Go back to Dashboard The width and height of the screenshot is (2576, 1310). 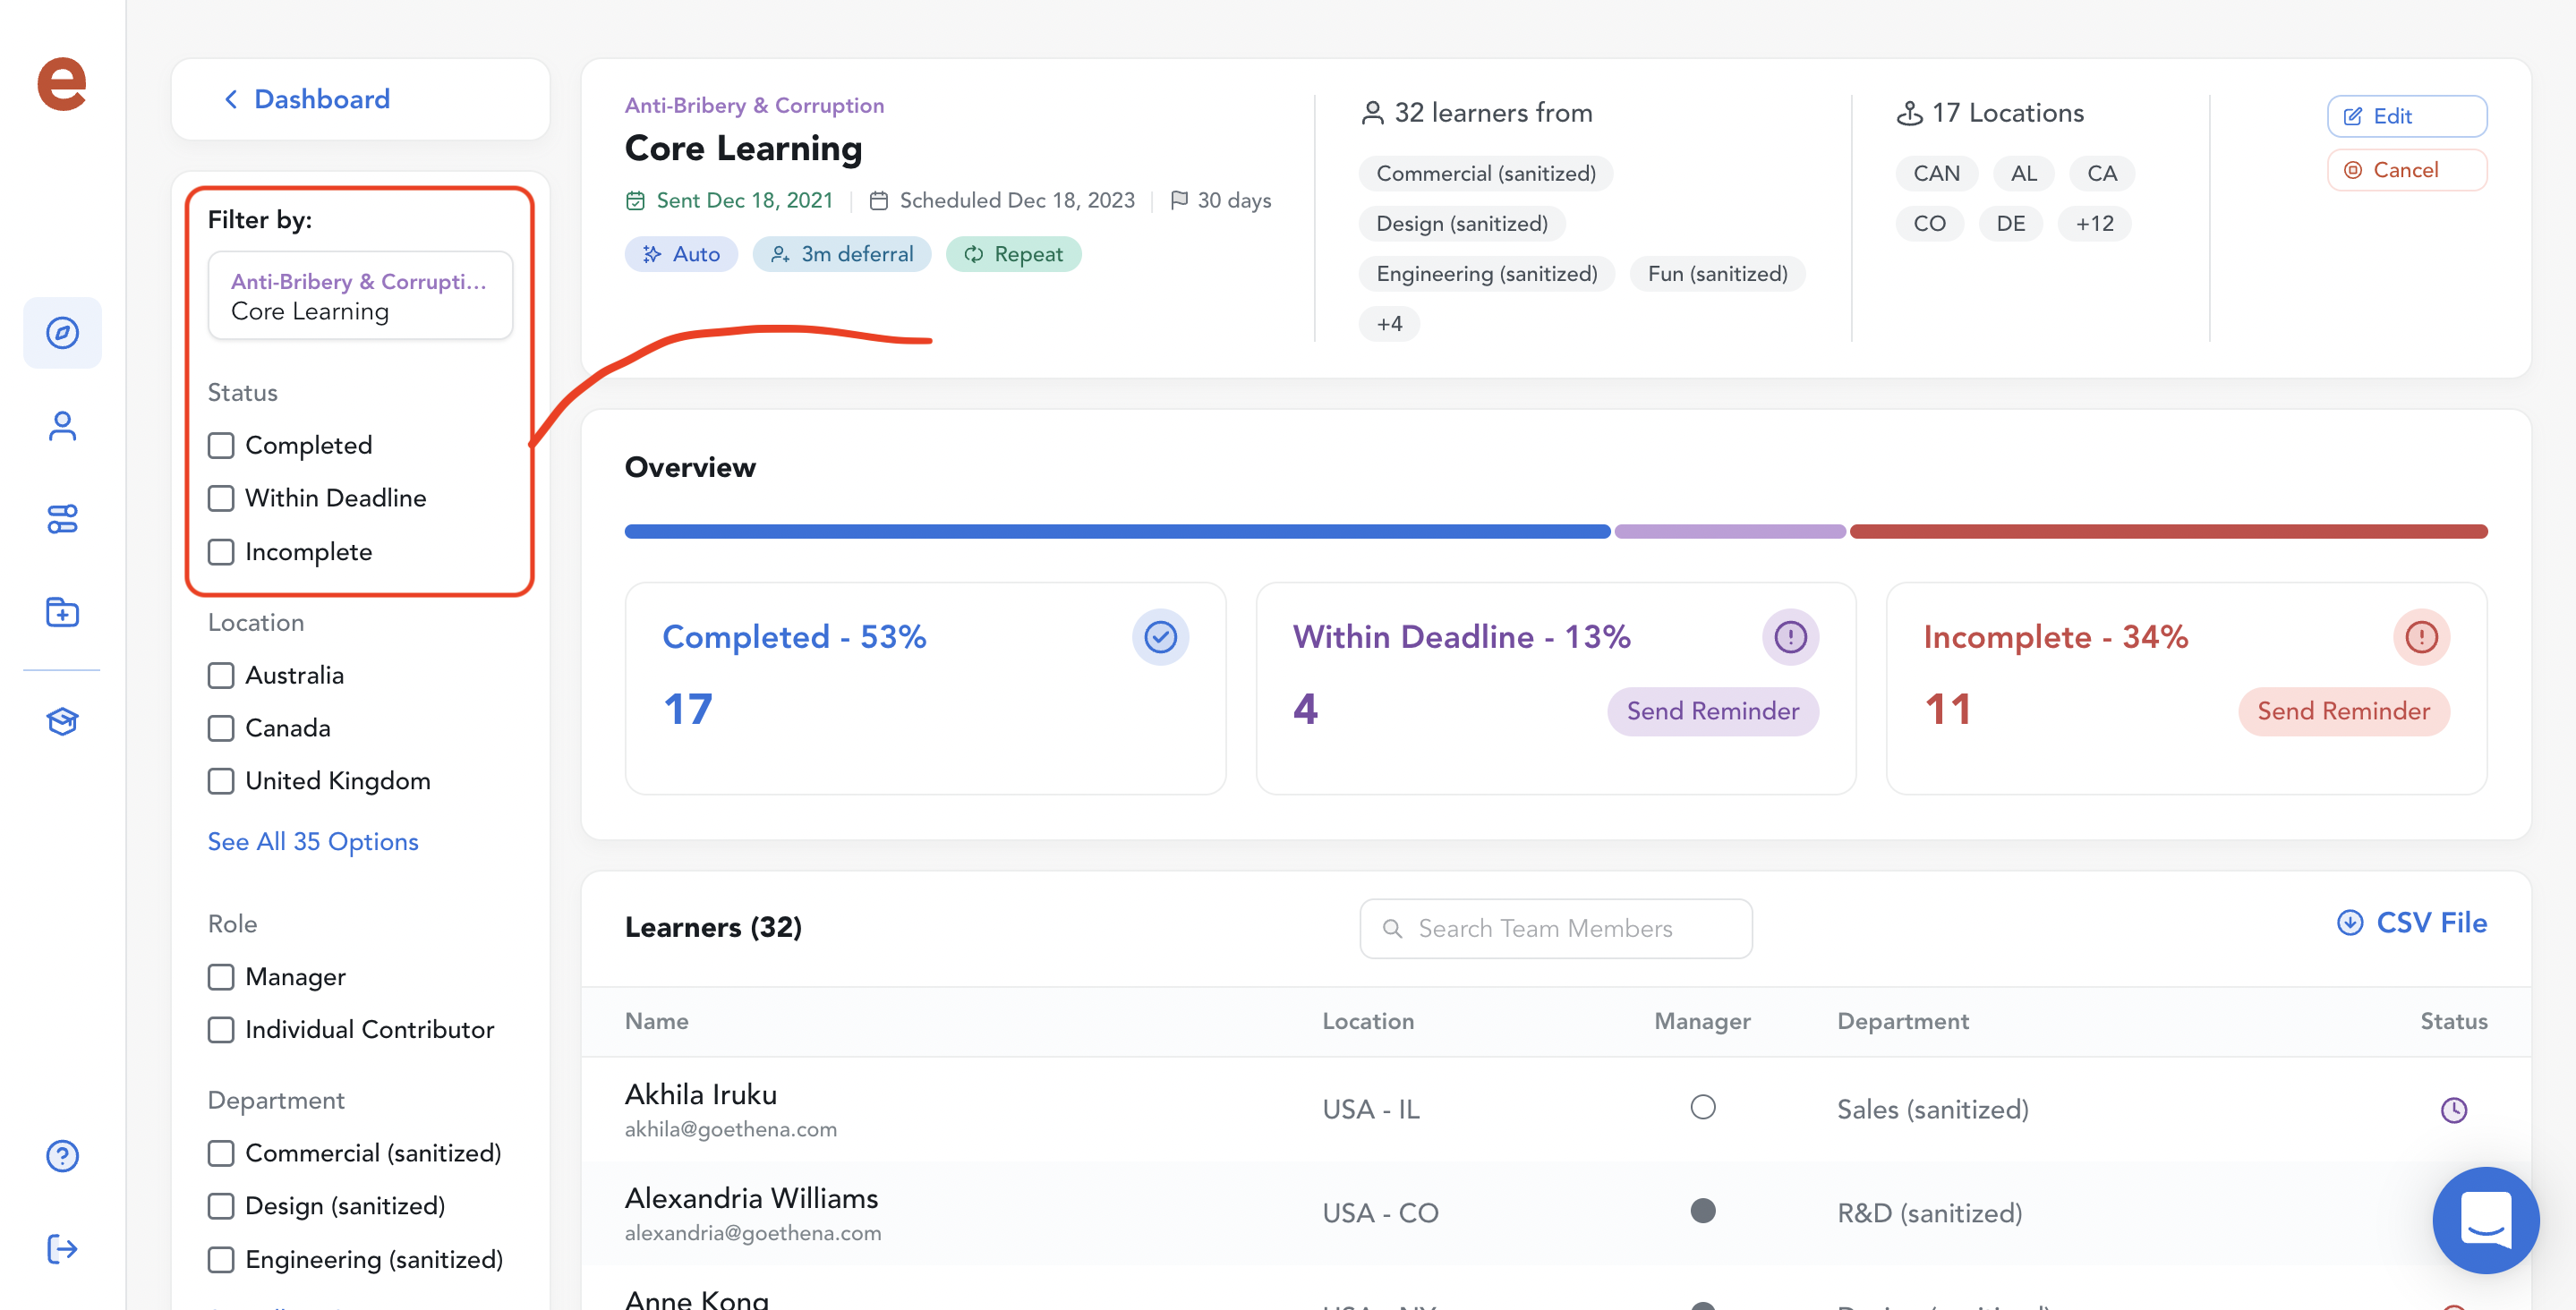coord(321,99)
